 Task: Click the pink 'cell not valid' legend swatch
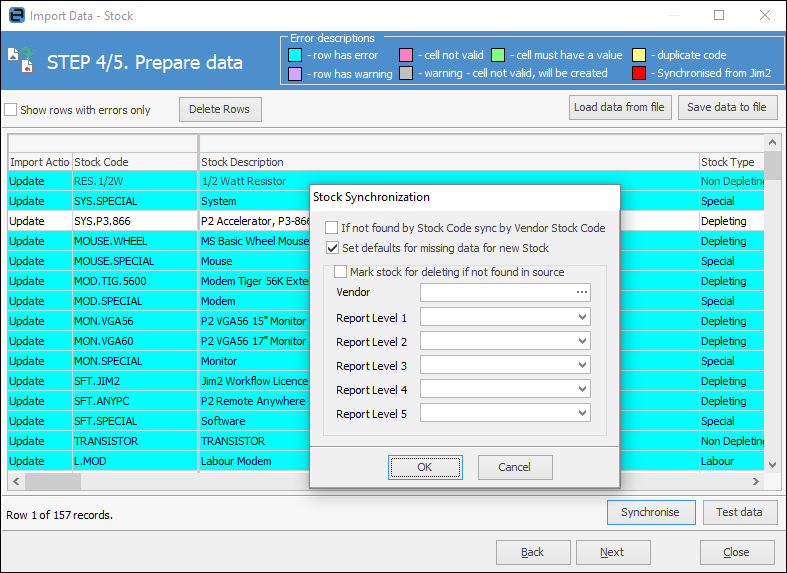[406, 55]
